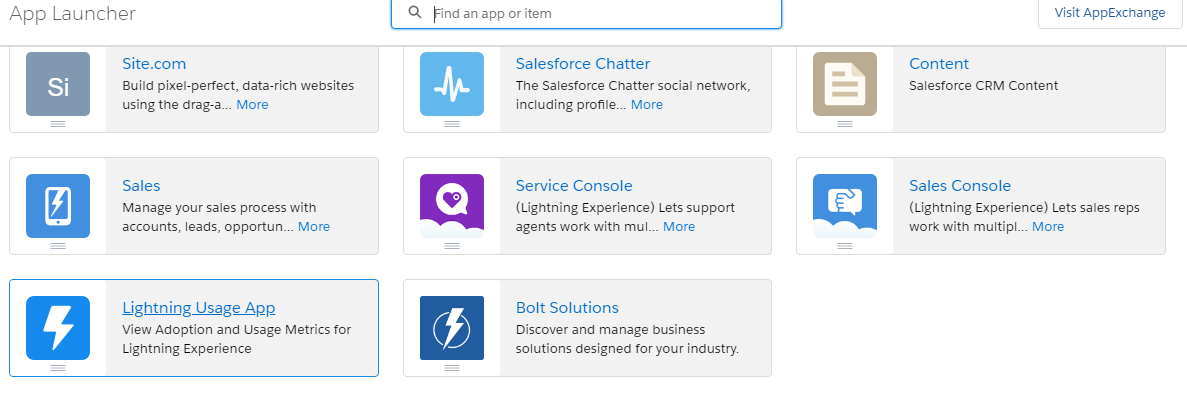Click the Bolt Solutions circular bolt icon
Image resolution: width=1187 pixels, height=397 pixels.
point(452,328)
